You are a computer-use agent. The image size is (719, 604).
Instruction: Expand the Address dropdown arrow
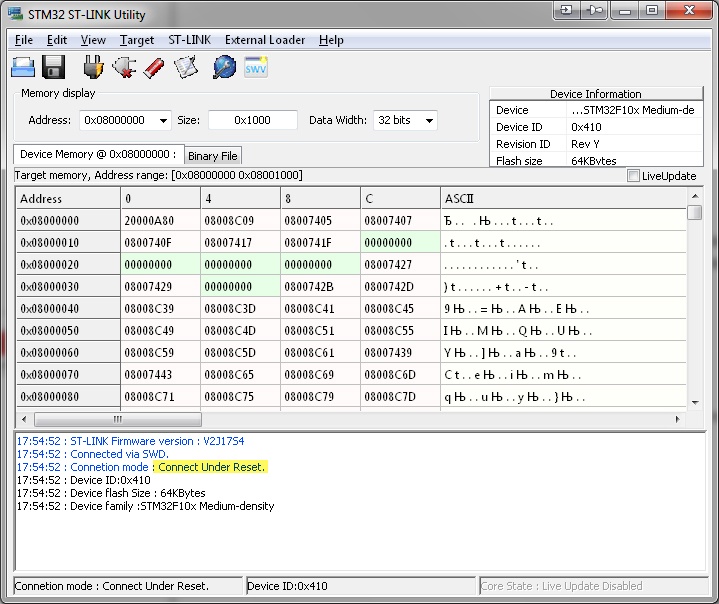coord(163,121)
